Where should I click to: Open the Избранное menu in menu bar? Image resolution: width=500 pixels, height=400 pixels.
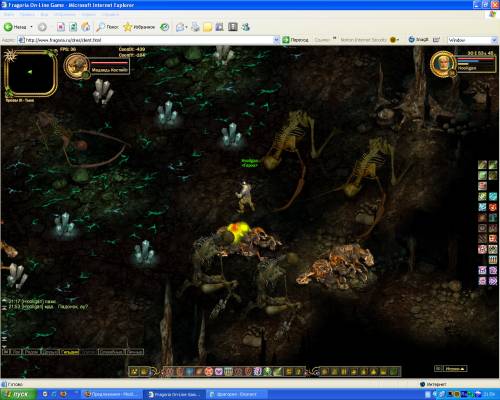(65, 15)
